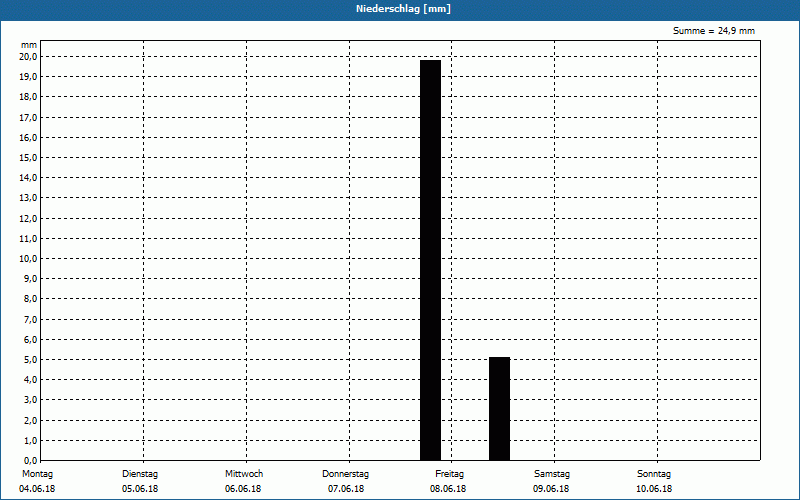
Task: Click the 'Donnerstag' day label
Action: pos(345,474)
